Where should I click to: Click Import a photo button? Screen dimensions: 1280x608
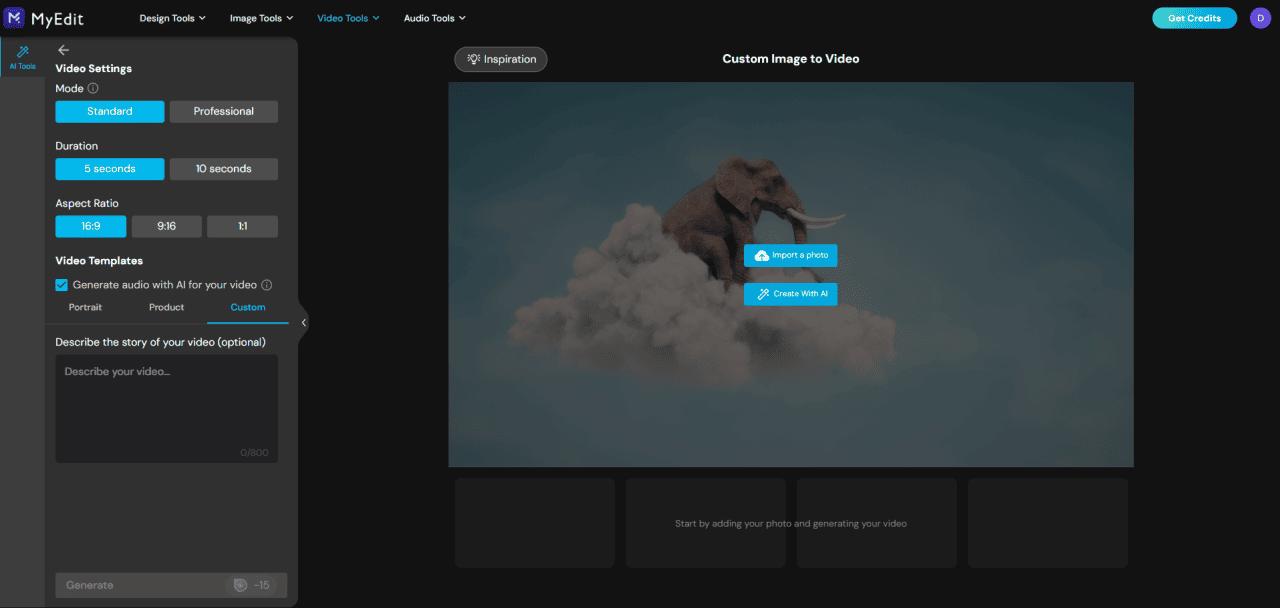tap(790, 255)
